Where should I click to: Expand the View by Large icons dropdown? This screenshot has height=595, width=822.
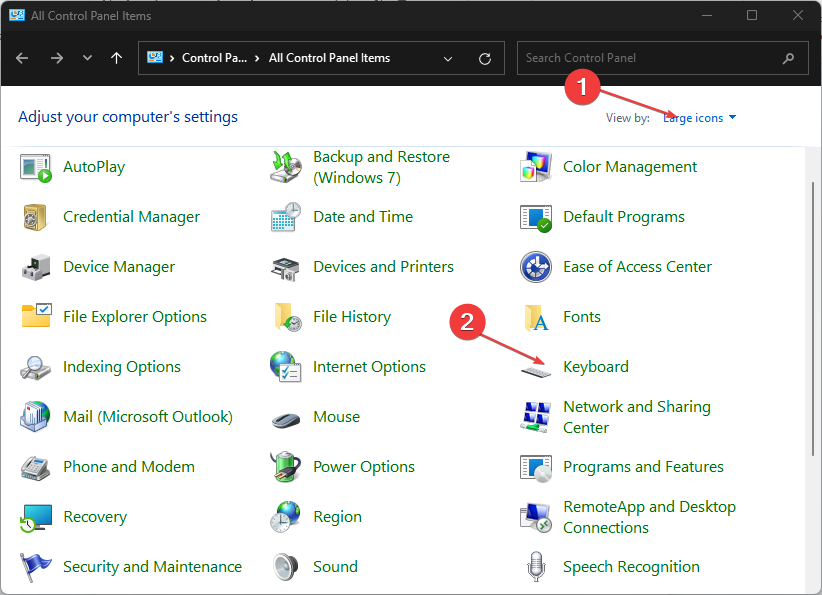[700, 118]
